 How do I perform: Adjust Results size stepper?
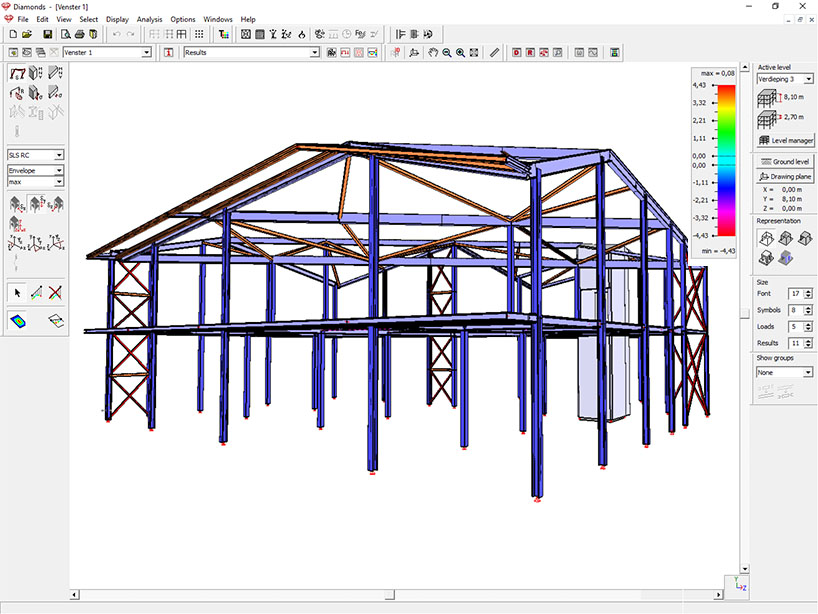click(808, 343)
